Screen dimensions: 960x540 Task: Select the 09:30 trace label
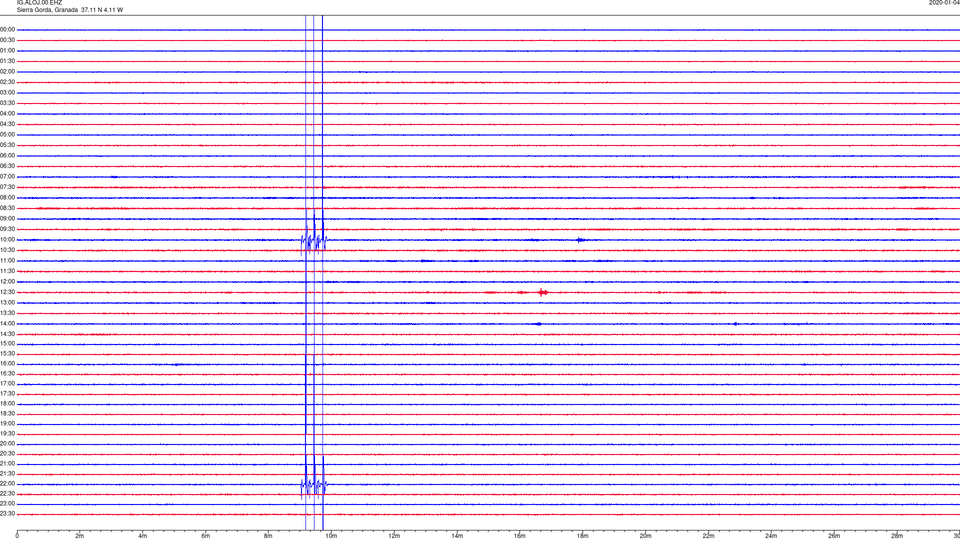click(7, 229)
